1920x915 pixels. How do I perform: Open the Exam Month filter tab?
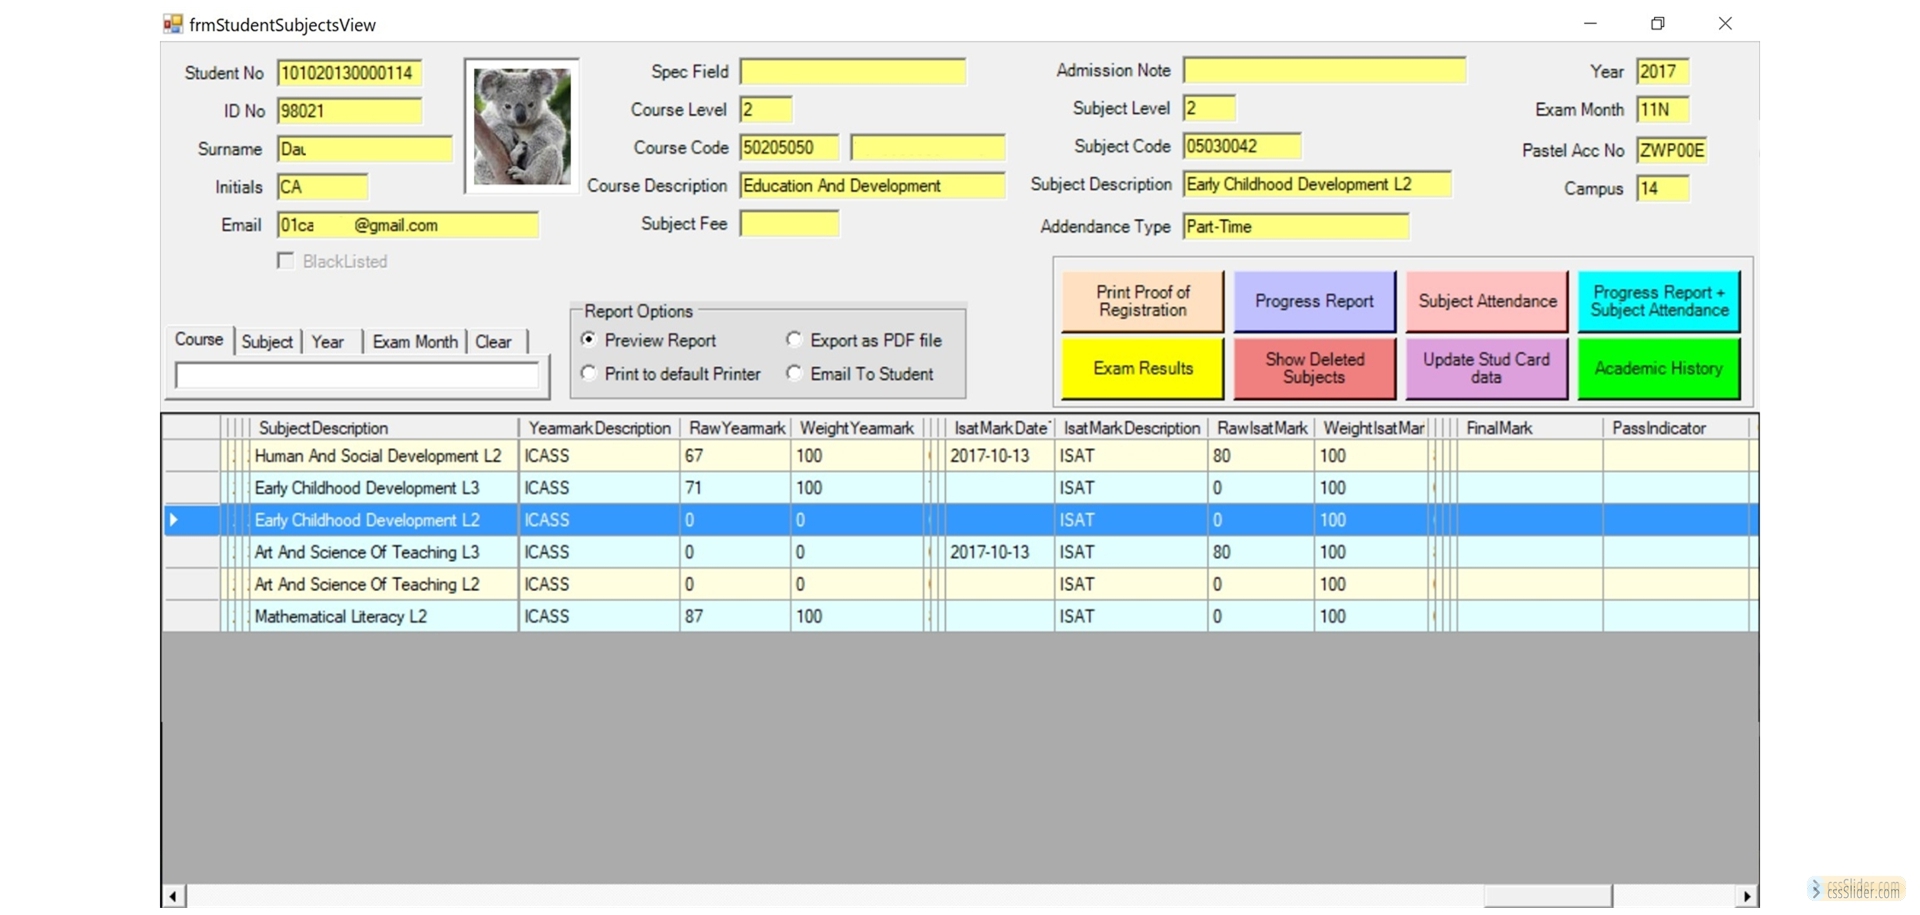pyautogui.click(x=414, y=342)
